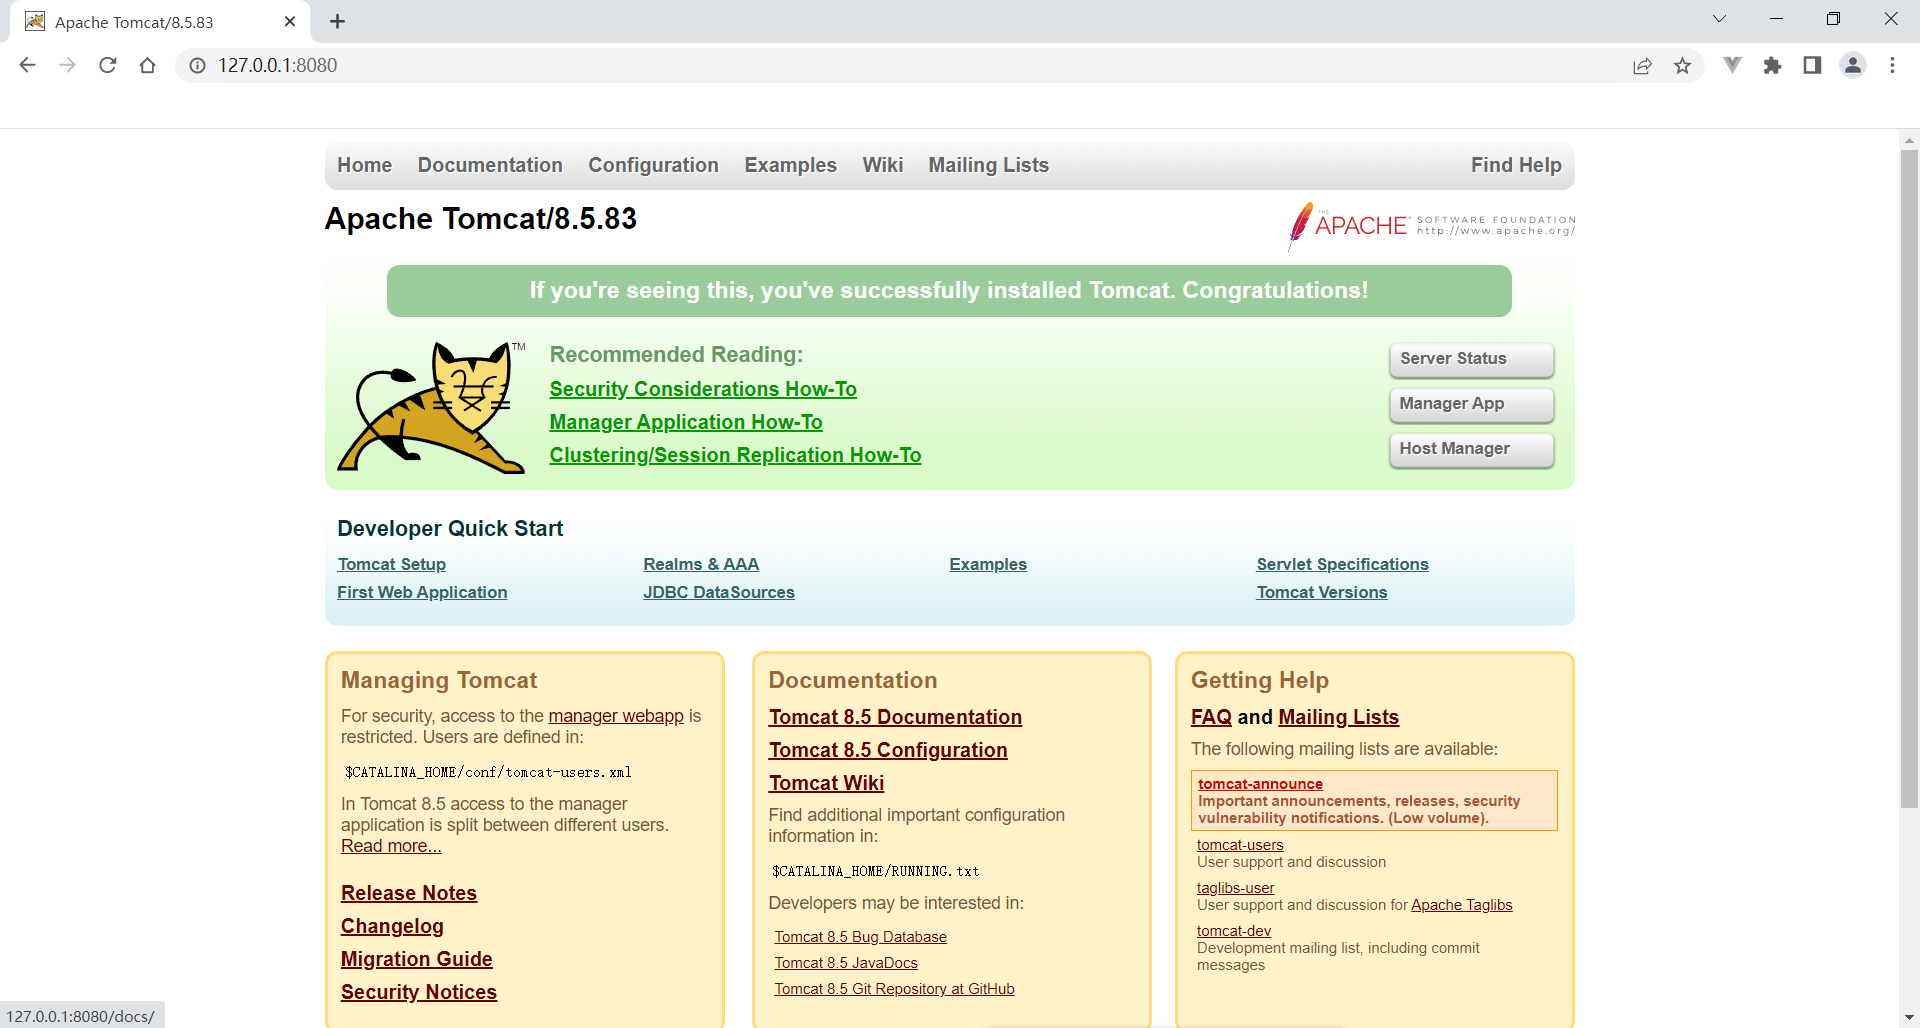Screen dimensions: 1920x1028
Task: Open Tomcat 8.5 Git Repository link
Action: click(x=894, y=989)
